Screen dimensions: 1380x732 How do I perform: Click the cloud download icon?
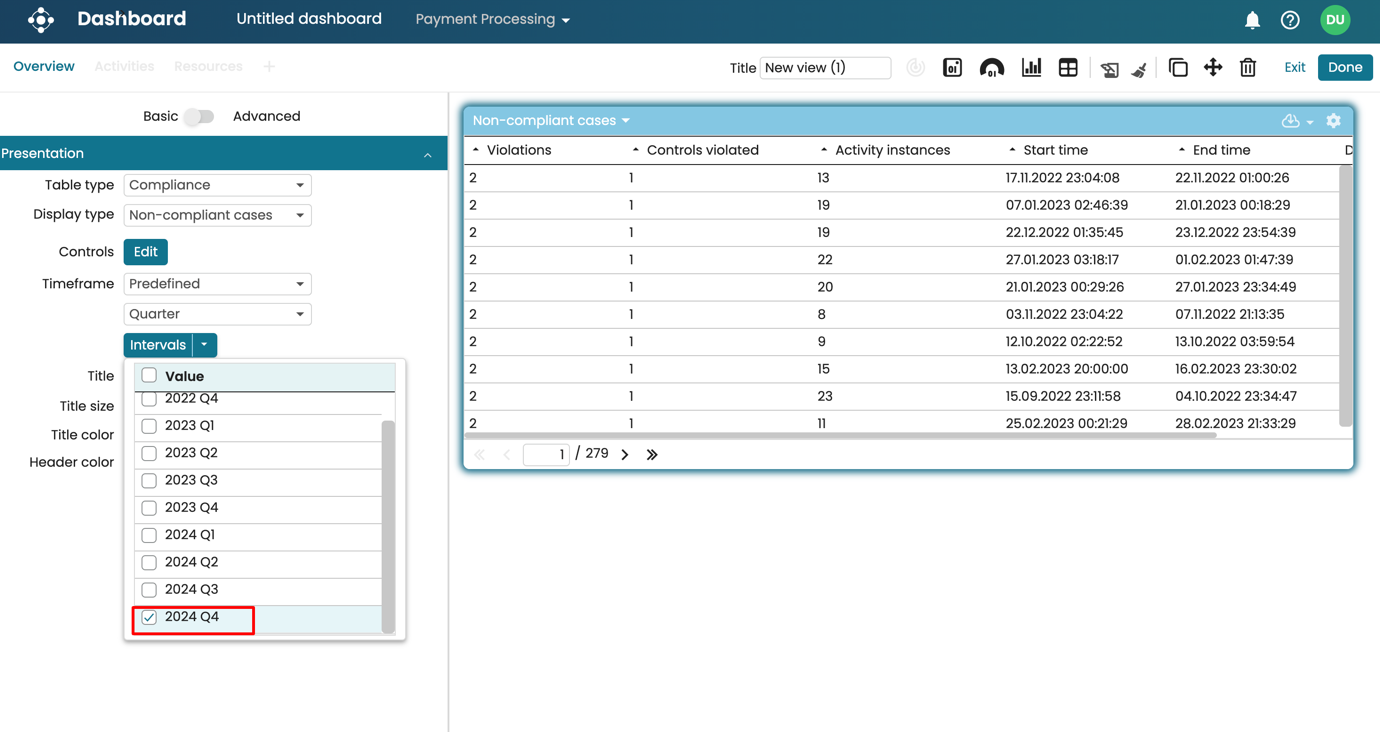[x=1291, y=121]
